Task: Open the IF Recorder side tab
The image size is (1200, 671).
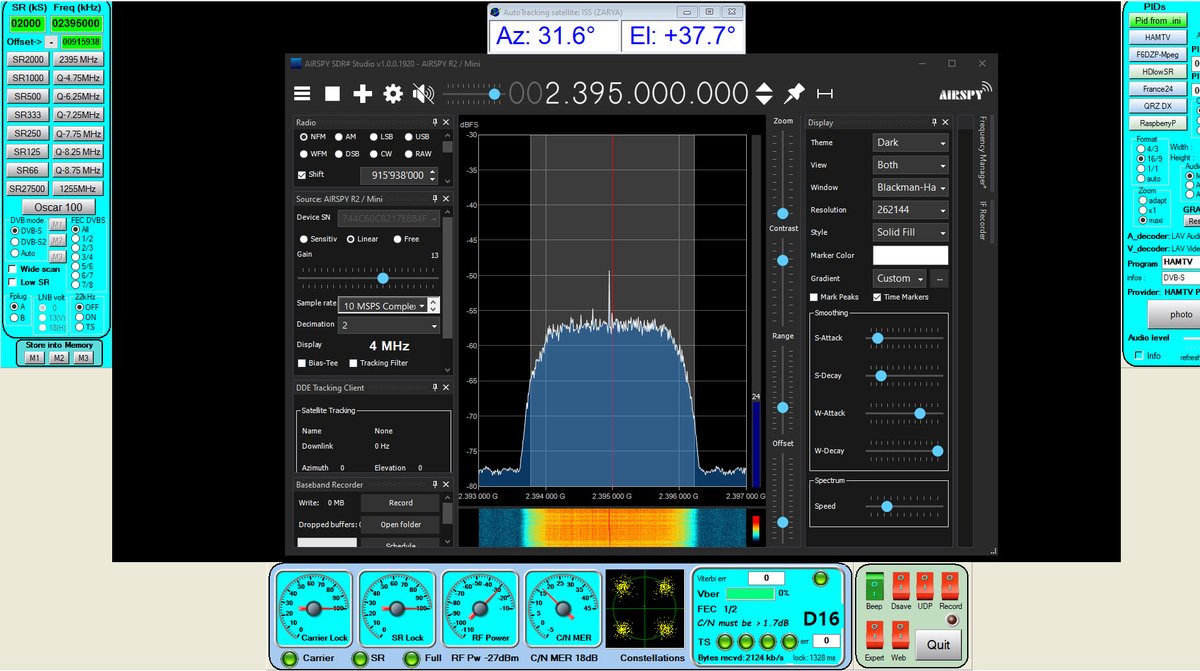Action: tap(983, 221)
